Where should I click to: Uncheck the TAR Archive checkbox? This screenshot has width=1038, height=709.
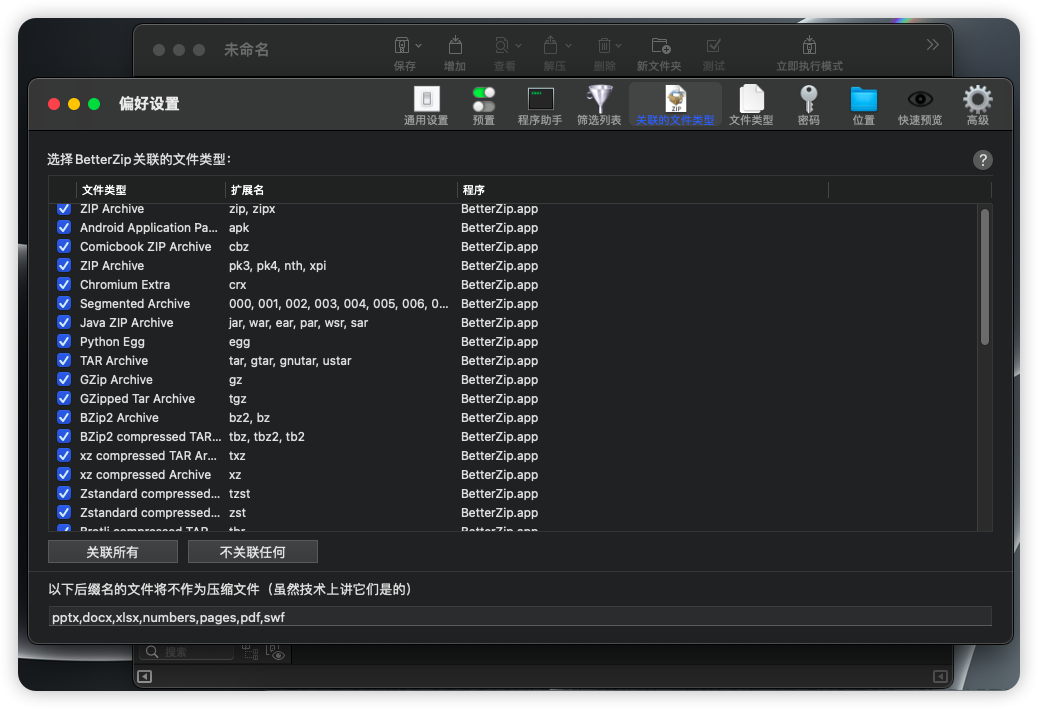tap(64, 361)
